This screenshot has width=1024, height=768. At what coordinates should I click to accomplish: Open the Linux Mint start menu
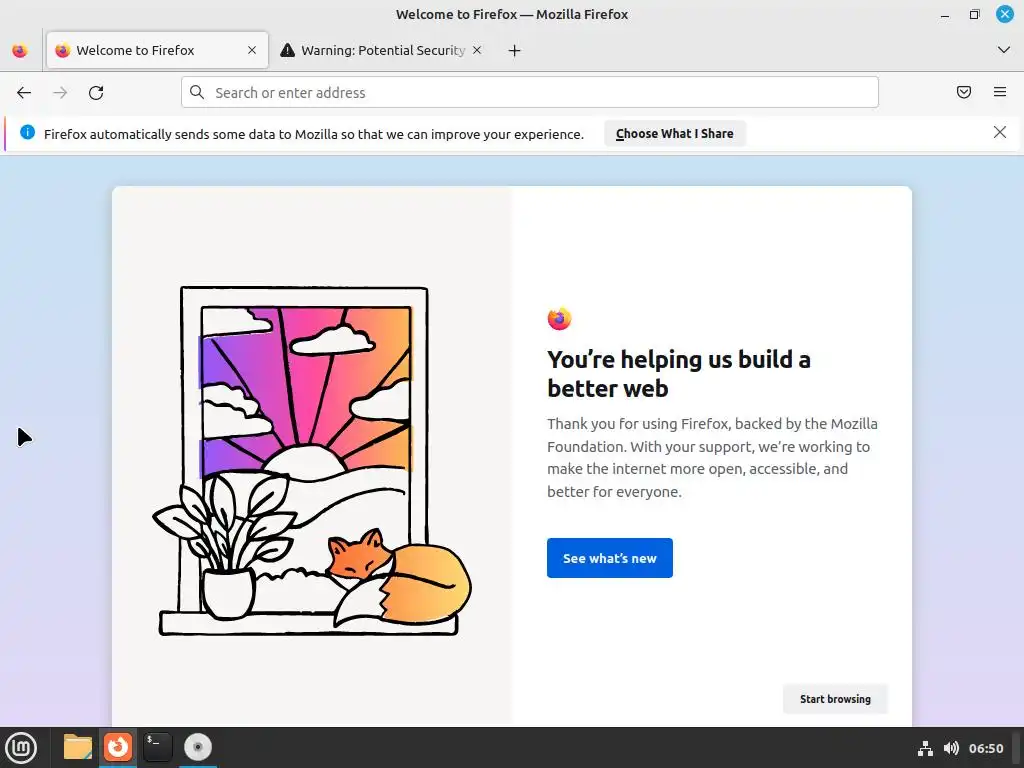[x=21, y=747]
